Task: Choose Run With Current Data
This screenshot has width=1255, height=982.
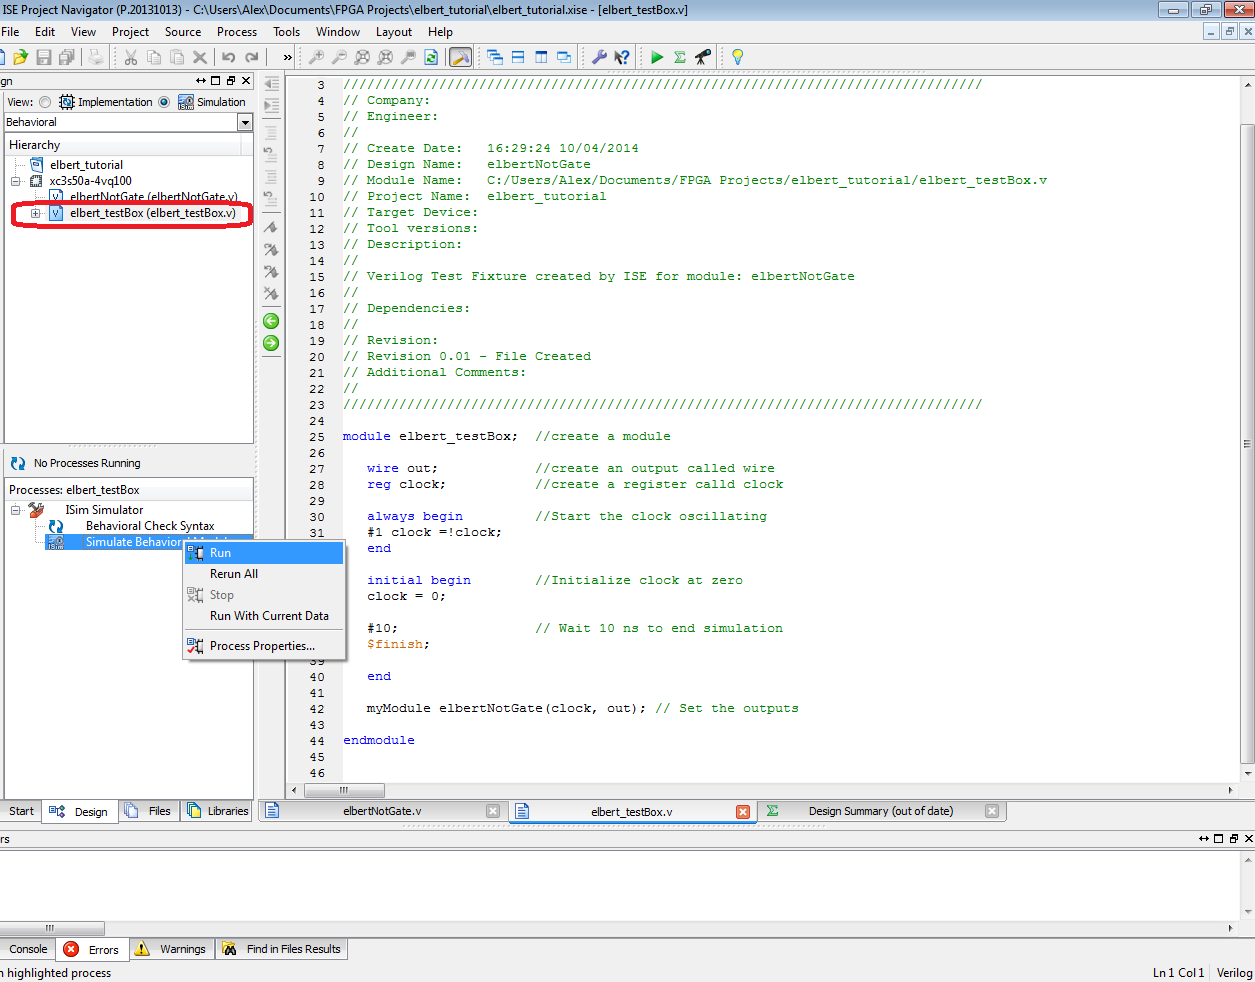Action: point(264,616)
